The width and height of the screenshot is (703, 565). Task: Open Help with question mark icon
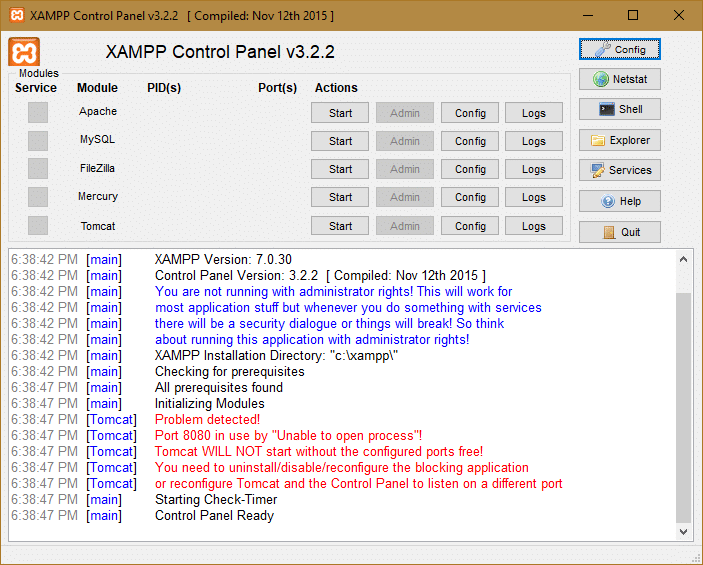point(620,201)
